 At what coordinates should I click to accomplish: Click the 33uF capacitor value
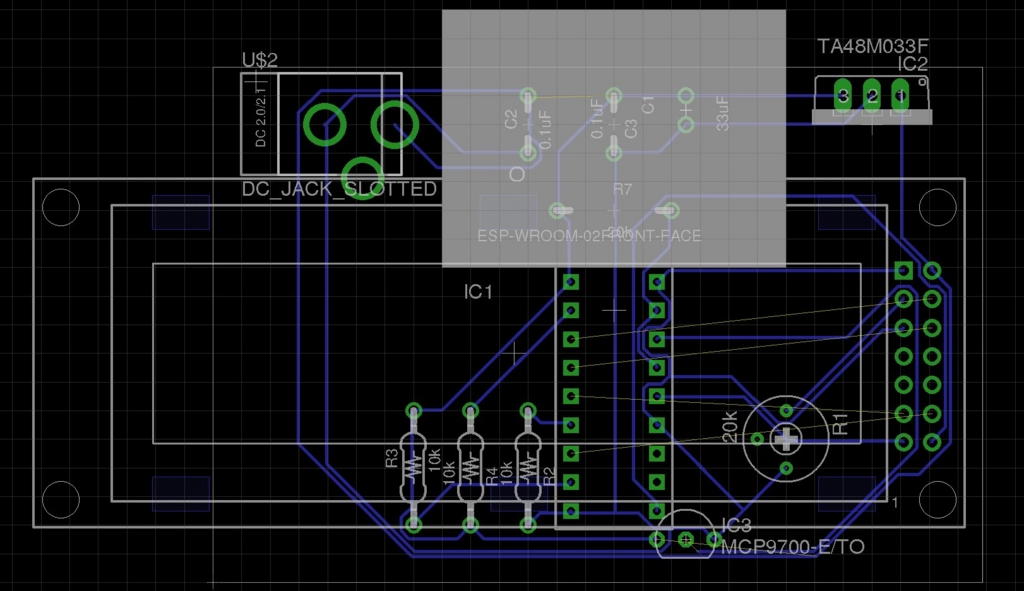[722, 114]
